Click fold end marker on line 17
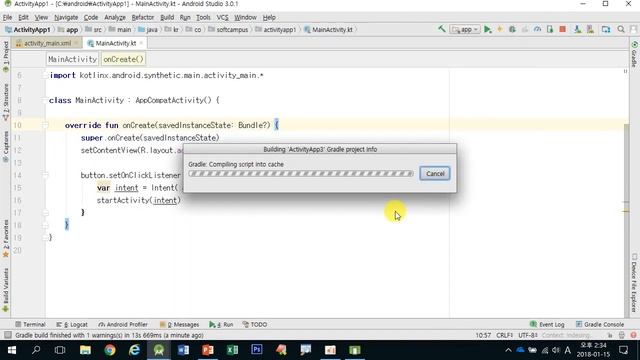The width and height of the screenshot is (640, 360). pyautogui.click(x=45, y=213)
